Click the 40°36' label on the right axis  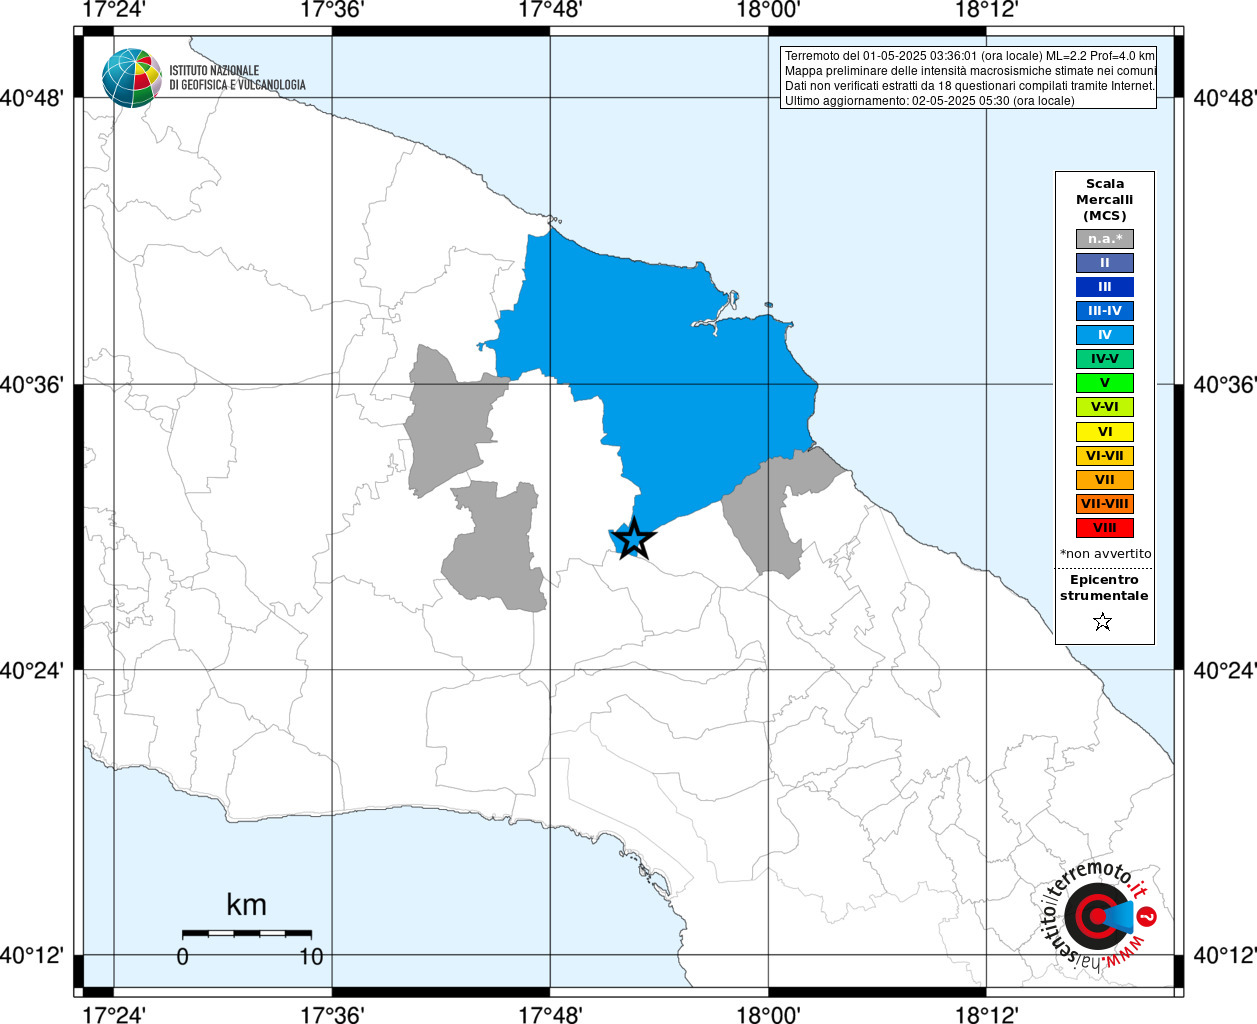coord(1225,385)
